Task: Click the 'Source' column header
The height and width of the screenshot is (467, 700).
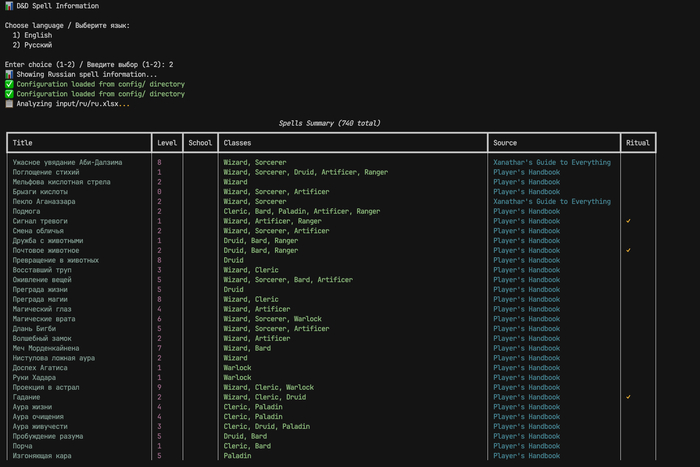Action: pos(505,143)
